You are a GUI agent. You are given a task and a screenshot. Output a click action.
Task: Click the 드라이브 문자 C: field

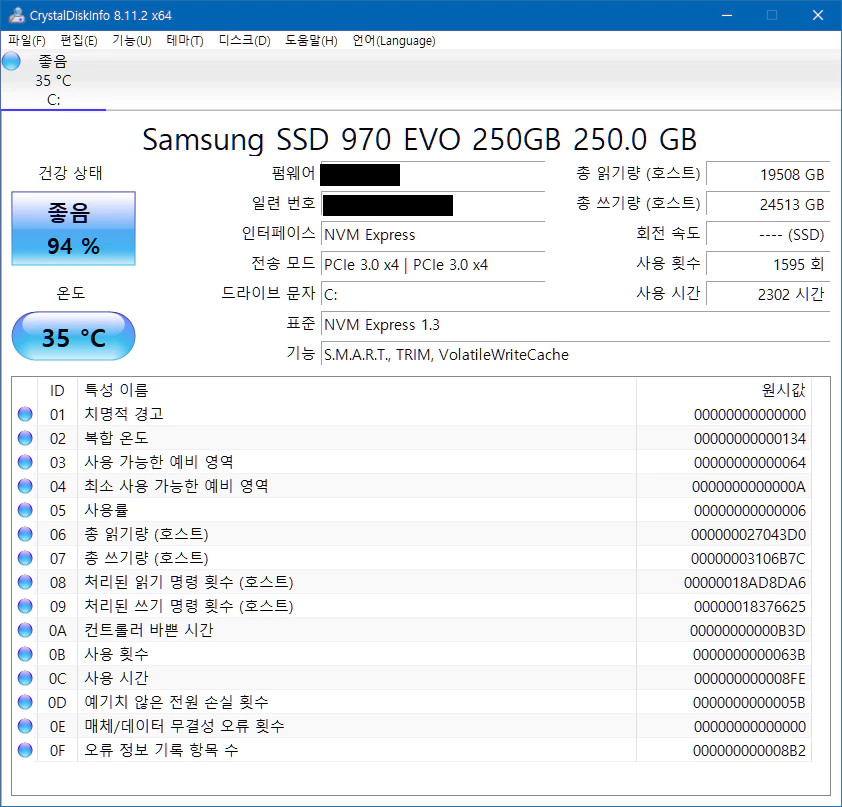(x=433, y=295)
